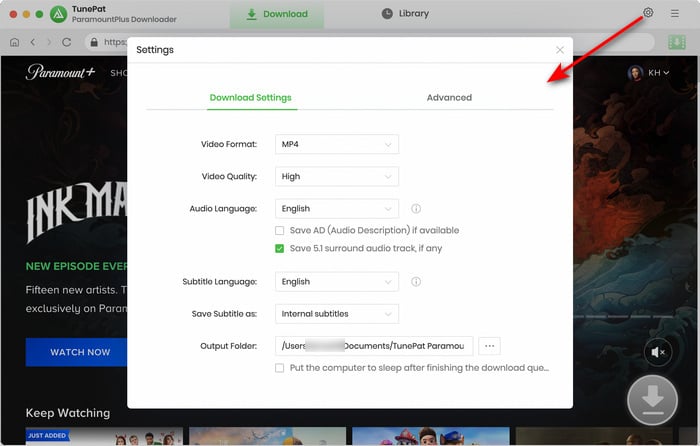Image resolution: width=700 pixels, height=446 pixels.
Task: Click the Paramount+ logo
Action: coord(60,72)
